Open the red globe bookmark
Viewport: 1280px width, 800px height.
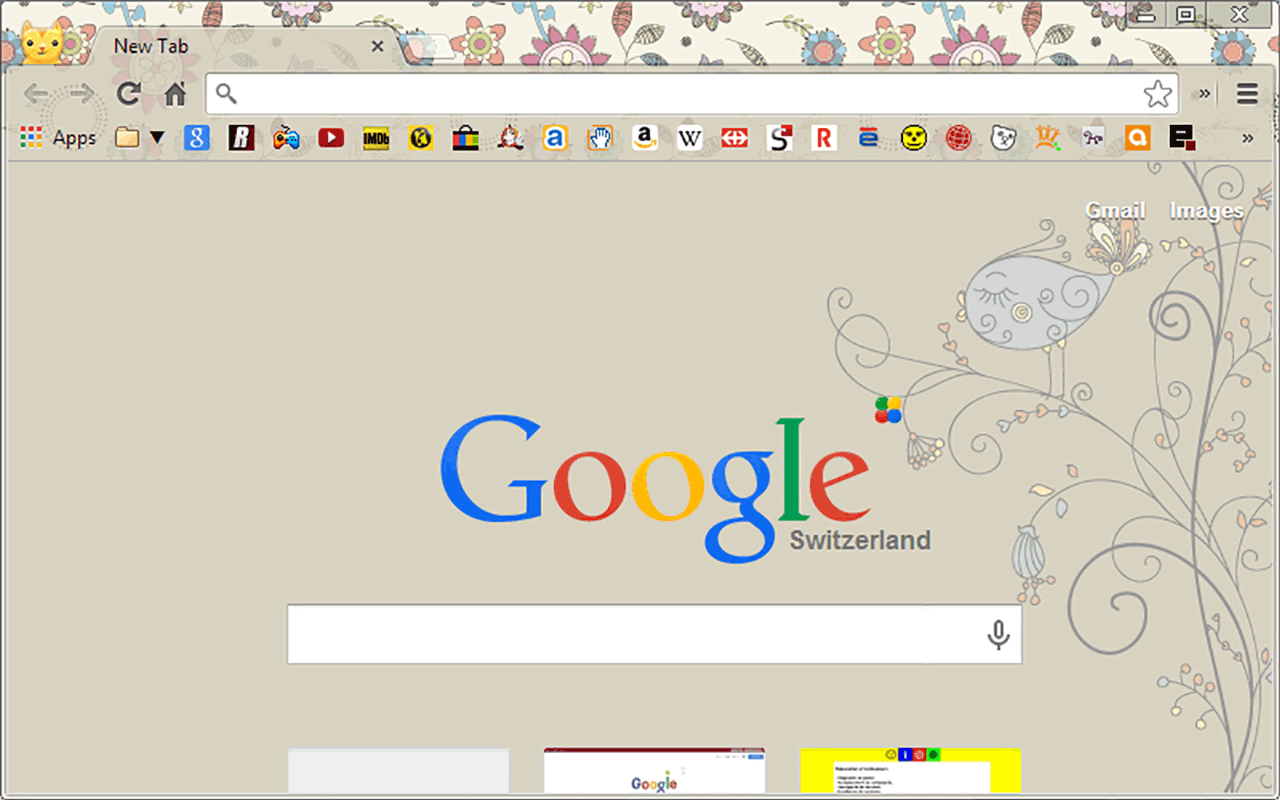(x=959, y=138)
